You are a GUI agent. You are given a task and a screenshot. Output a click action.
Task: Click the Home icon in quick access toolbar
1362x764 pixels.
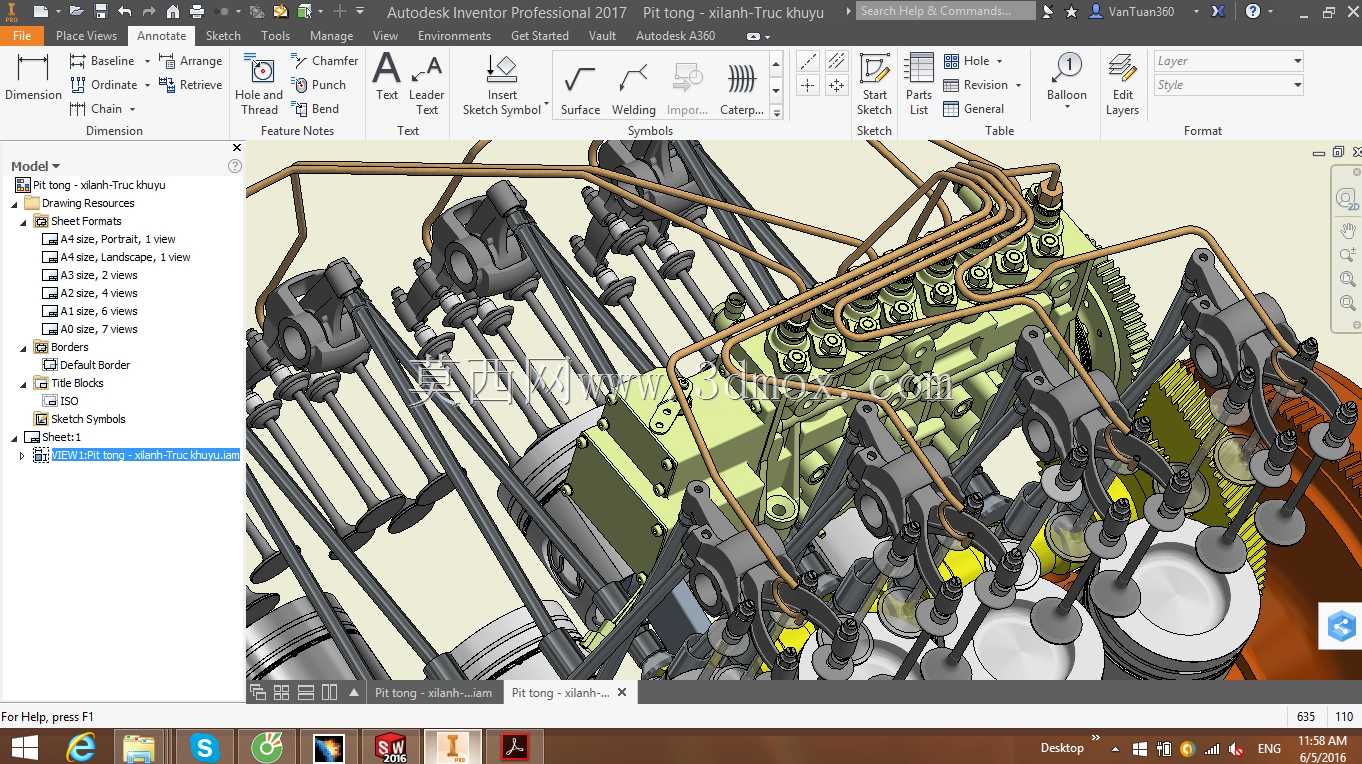point(173,12)
